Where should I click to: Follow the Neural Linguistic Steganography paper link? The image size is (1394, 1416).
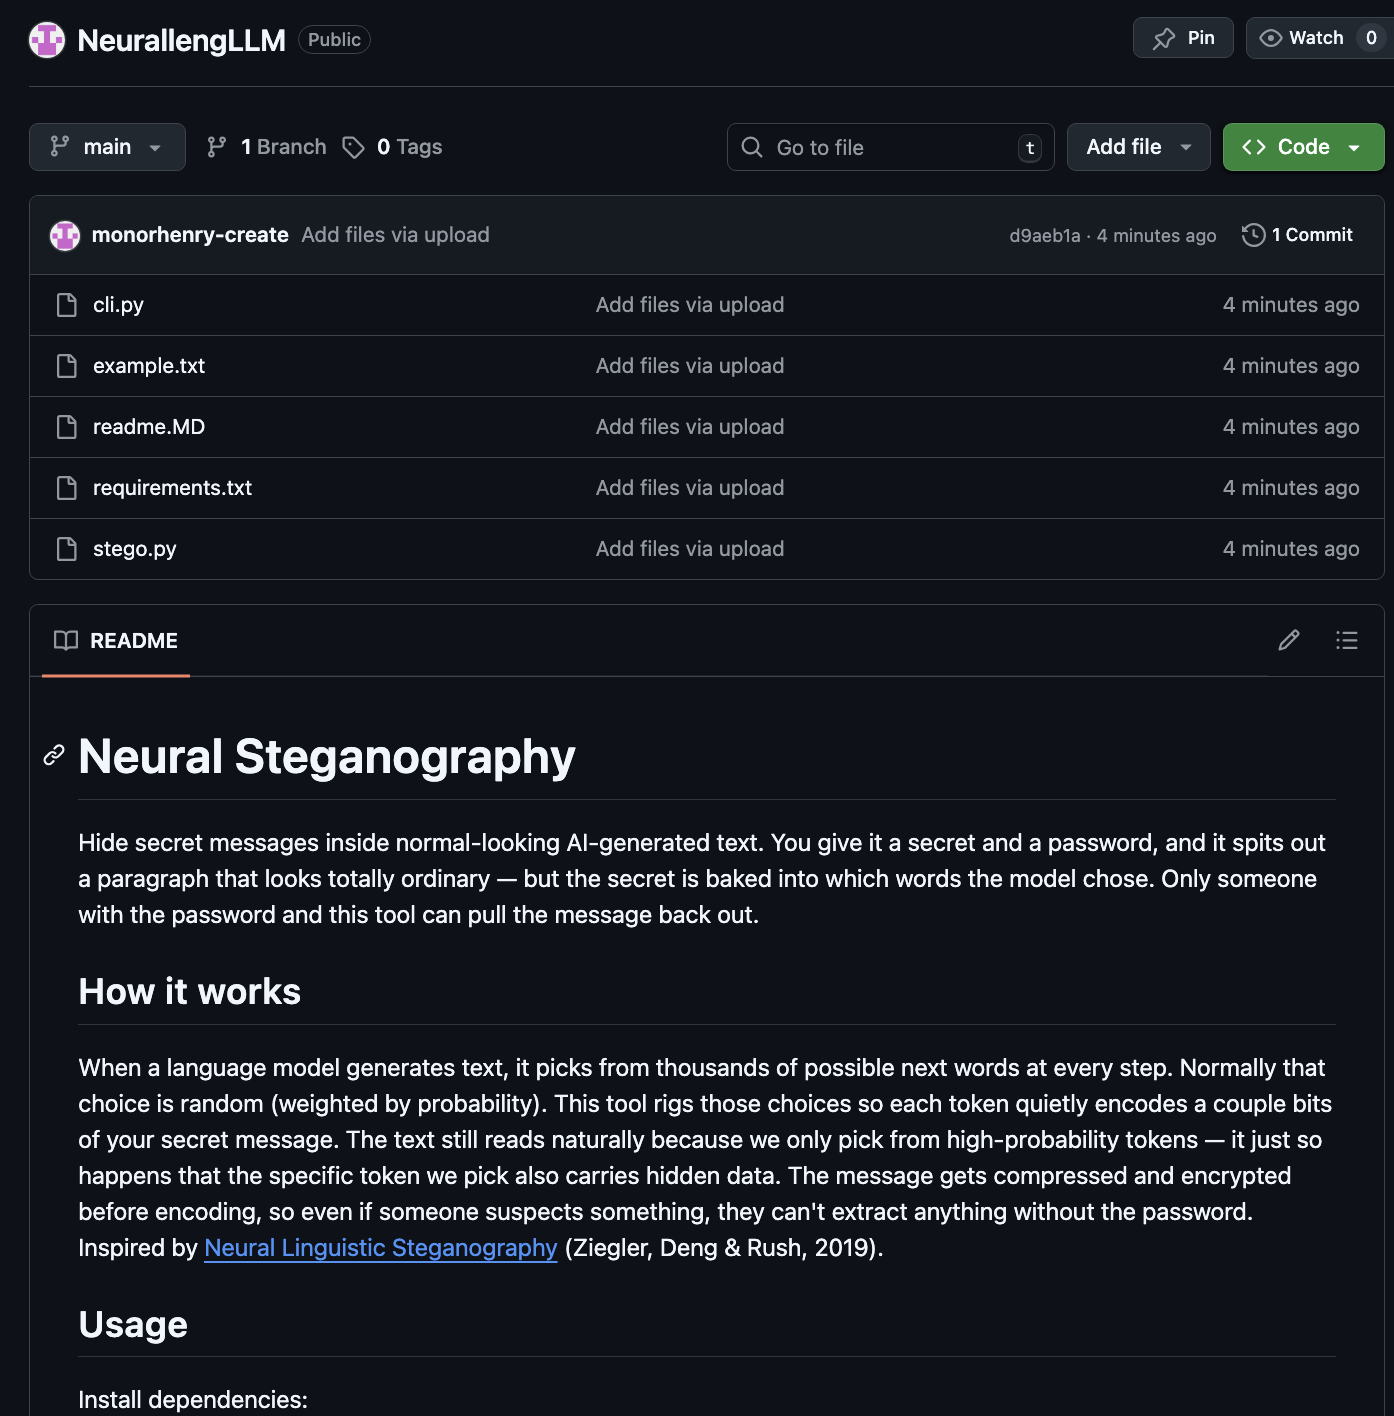tap(381, 1248)
